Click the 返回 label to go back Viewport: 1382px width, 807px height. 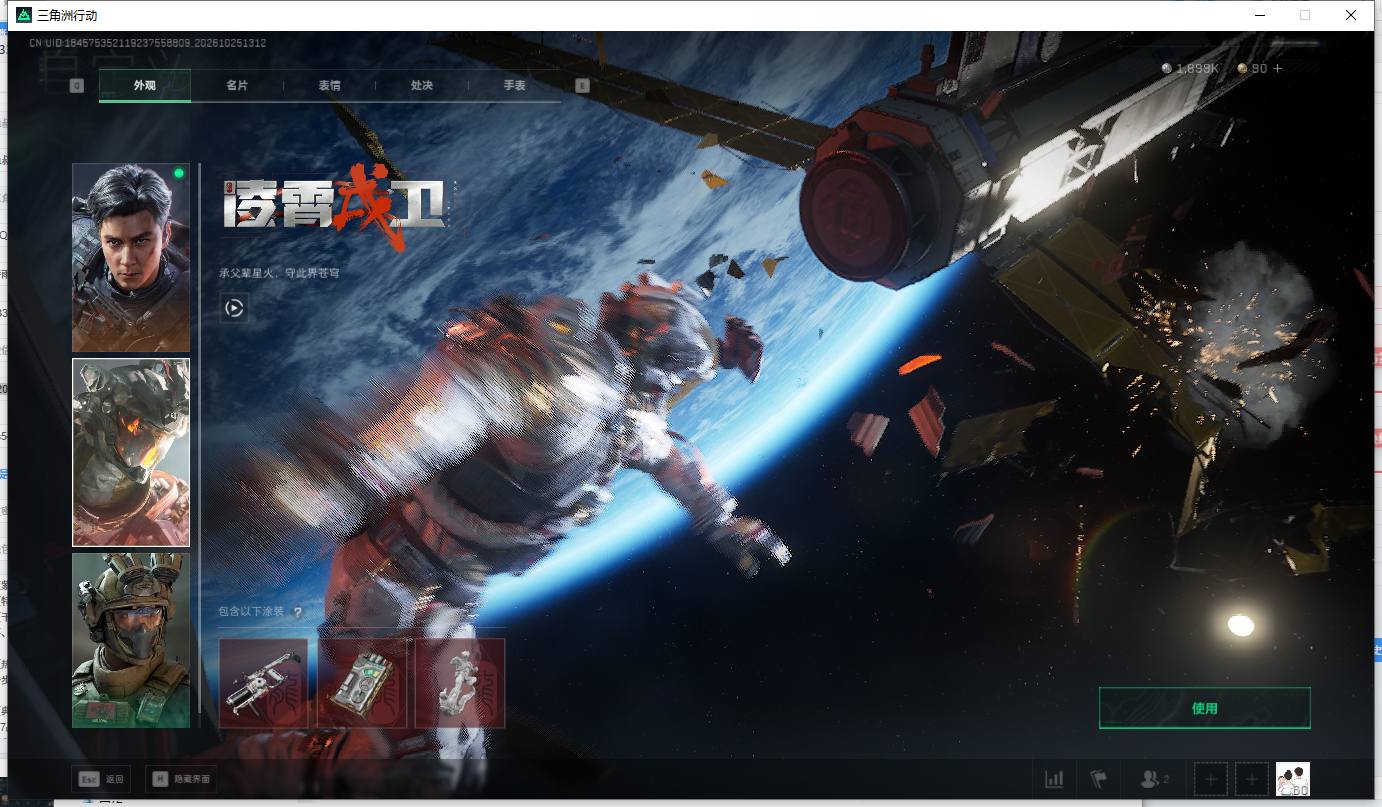114,780
